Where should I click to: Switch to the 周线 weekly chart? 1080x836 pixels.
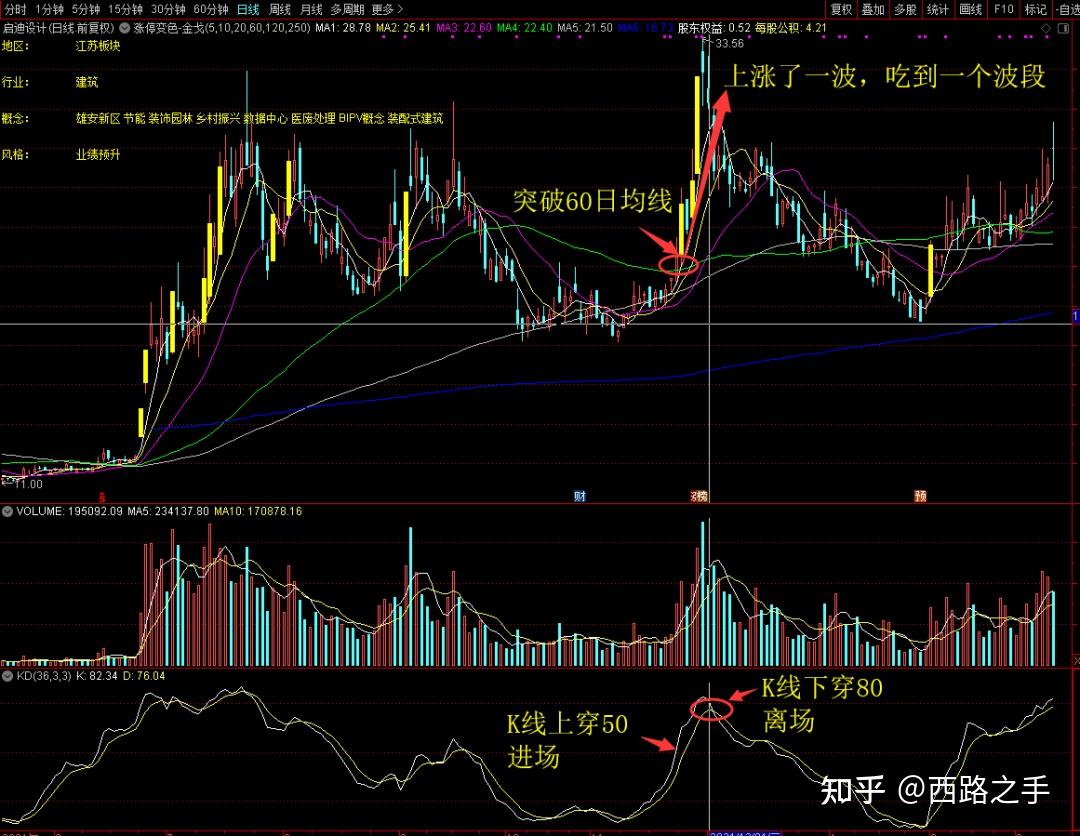tap(280, 9)
